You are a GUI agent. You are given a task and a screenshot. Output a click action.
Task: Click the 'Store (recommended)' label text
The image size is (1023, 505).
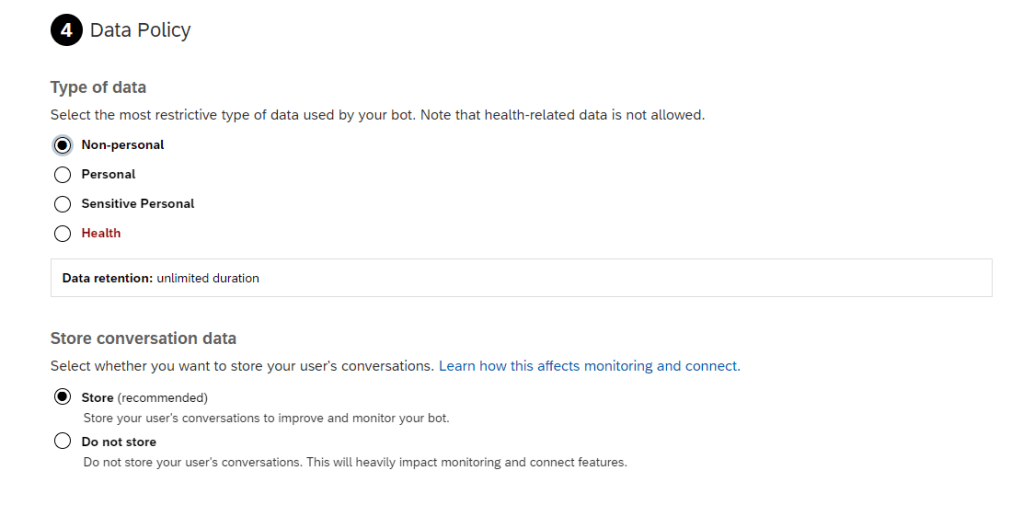(144, 397)
